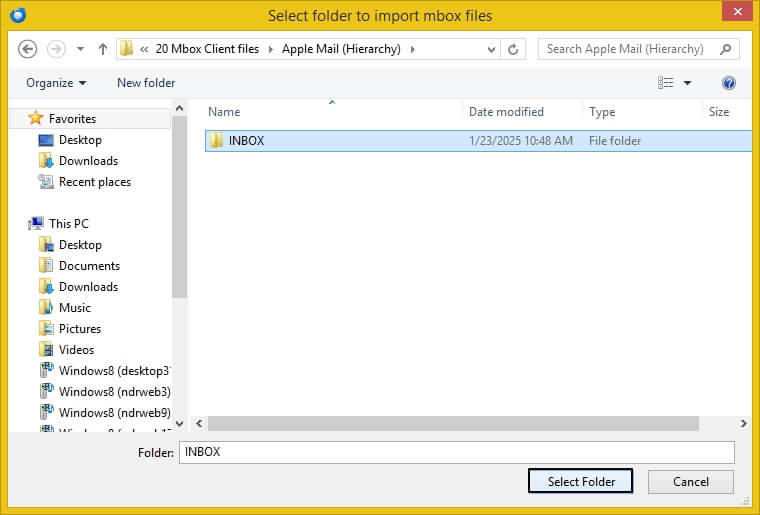Select the INBOX folder icon
This screenshot has height=515, width=760.
point(215,141)
